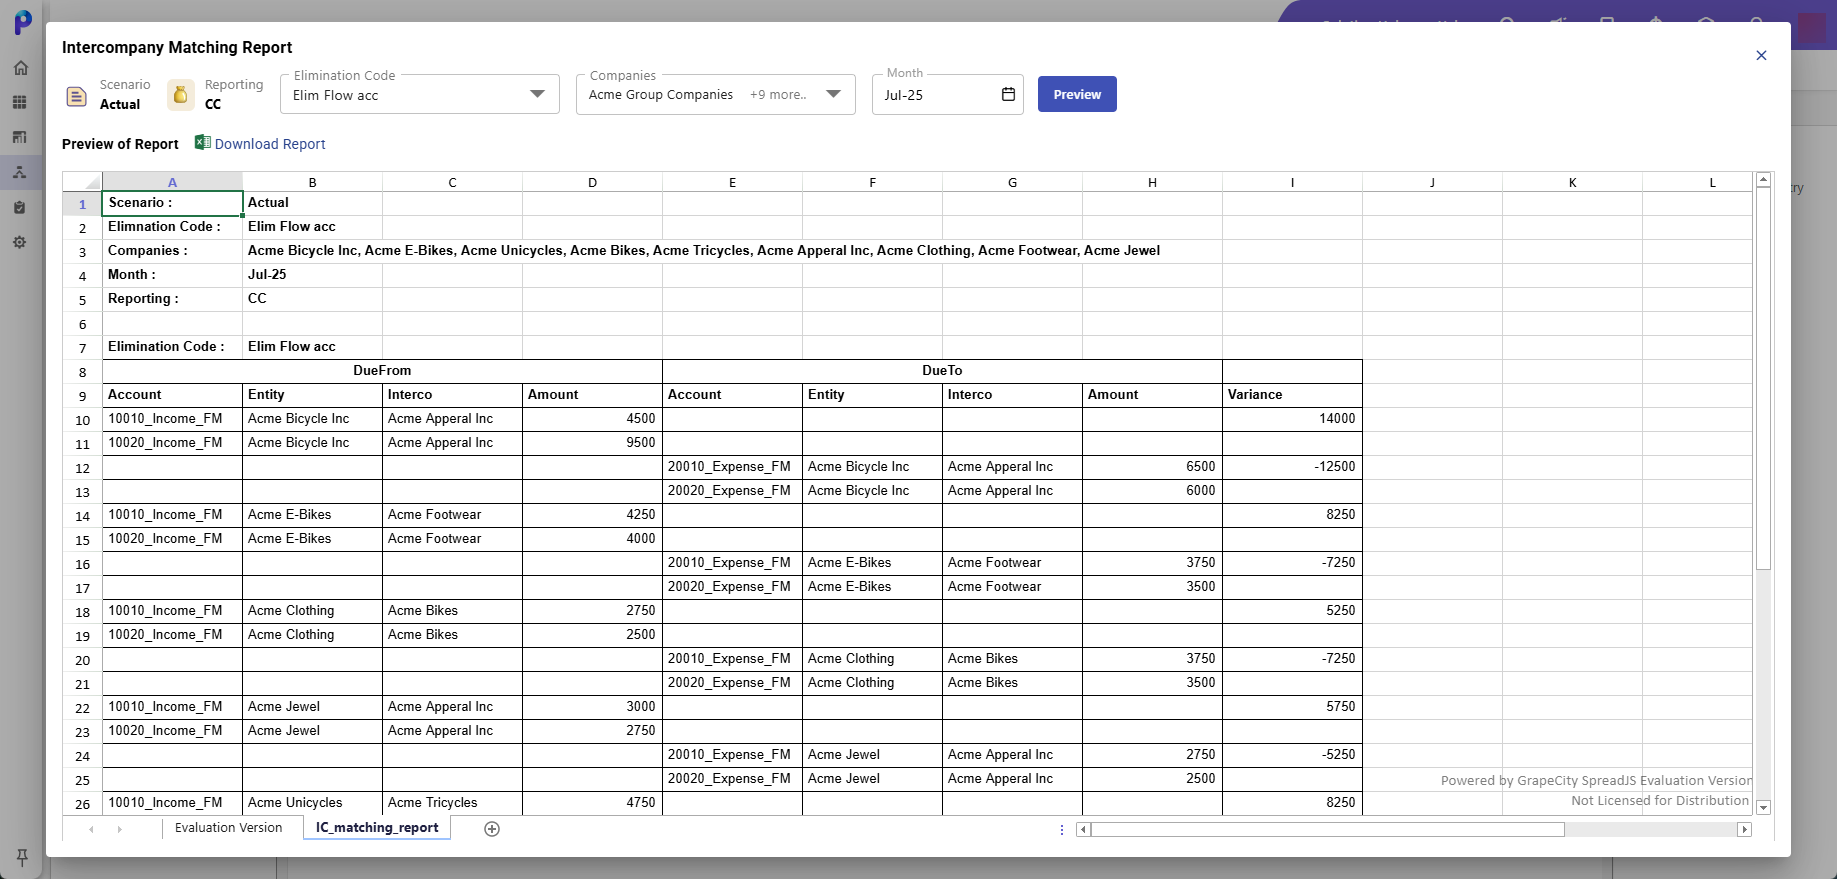The height and width of the screenshot is (879, 1837).
Task: Click the Excel icon for Download Report
Action: pos(202,143)
